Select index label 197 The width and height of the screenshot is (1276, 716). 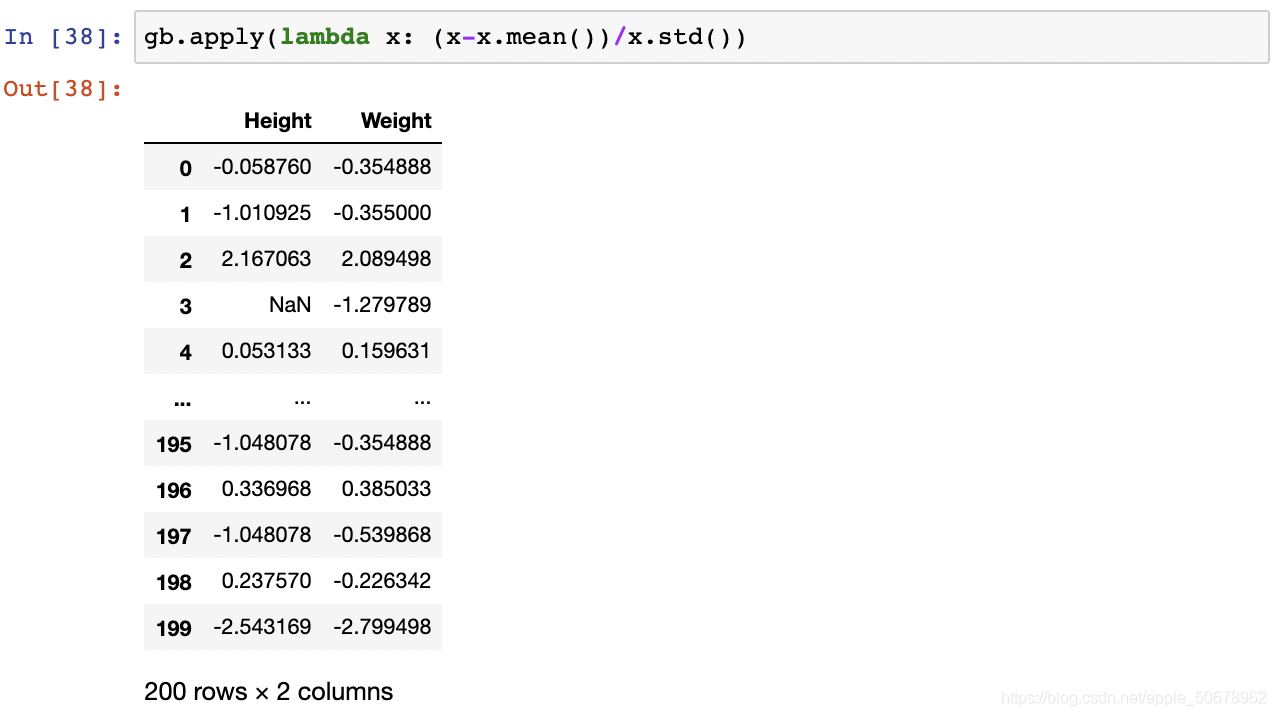click(174, 536)
